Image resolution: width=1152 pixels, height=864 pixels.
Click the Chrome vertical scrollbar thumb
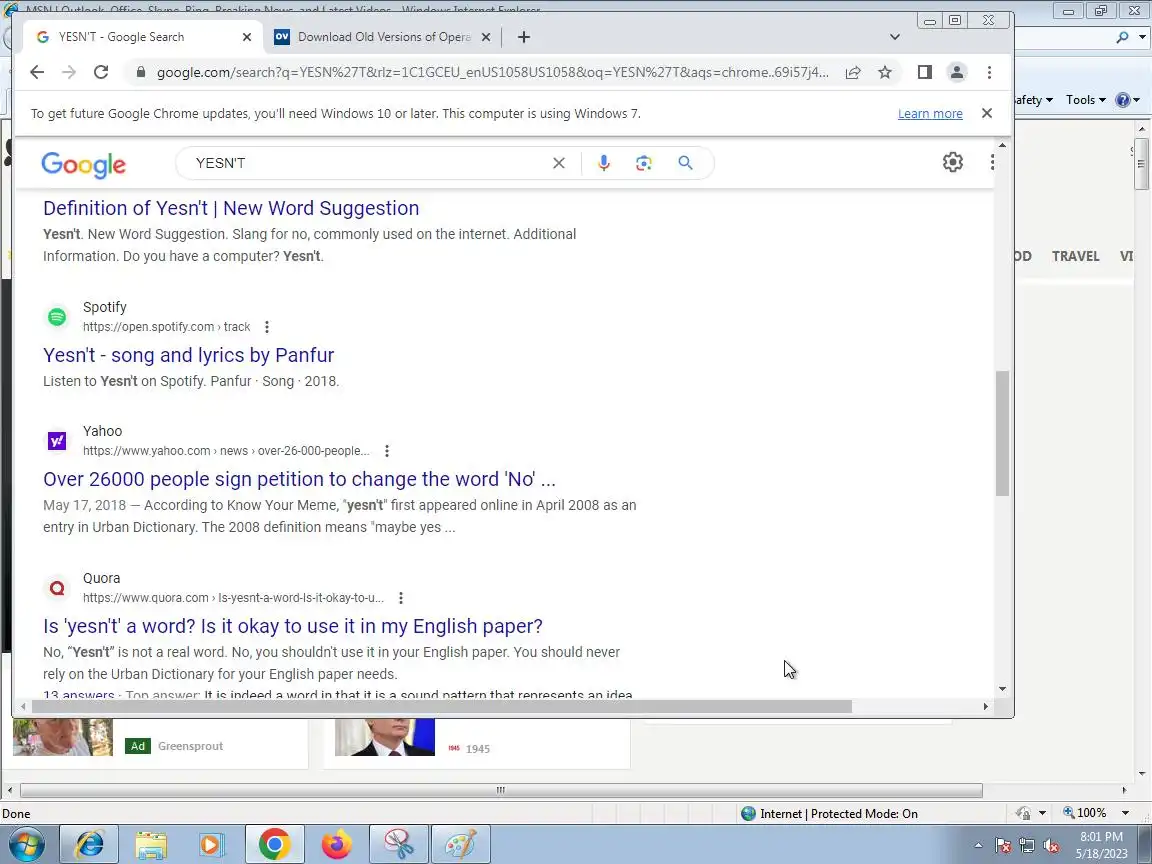pyautogui.click(x=1002, y=433)
